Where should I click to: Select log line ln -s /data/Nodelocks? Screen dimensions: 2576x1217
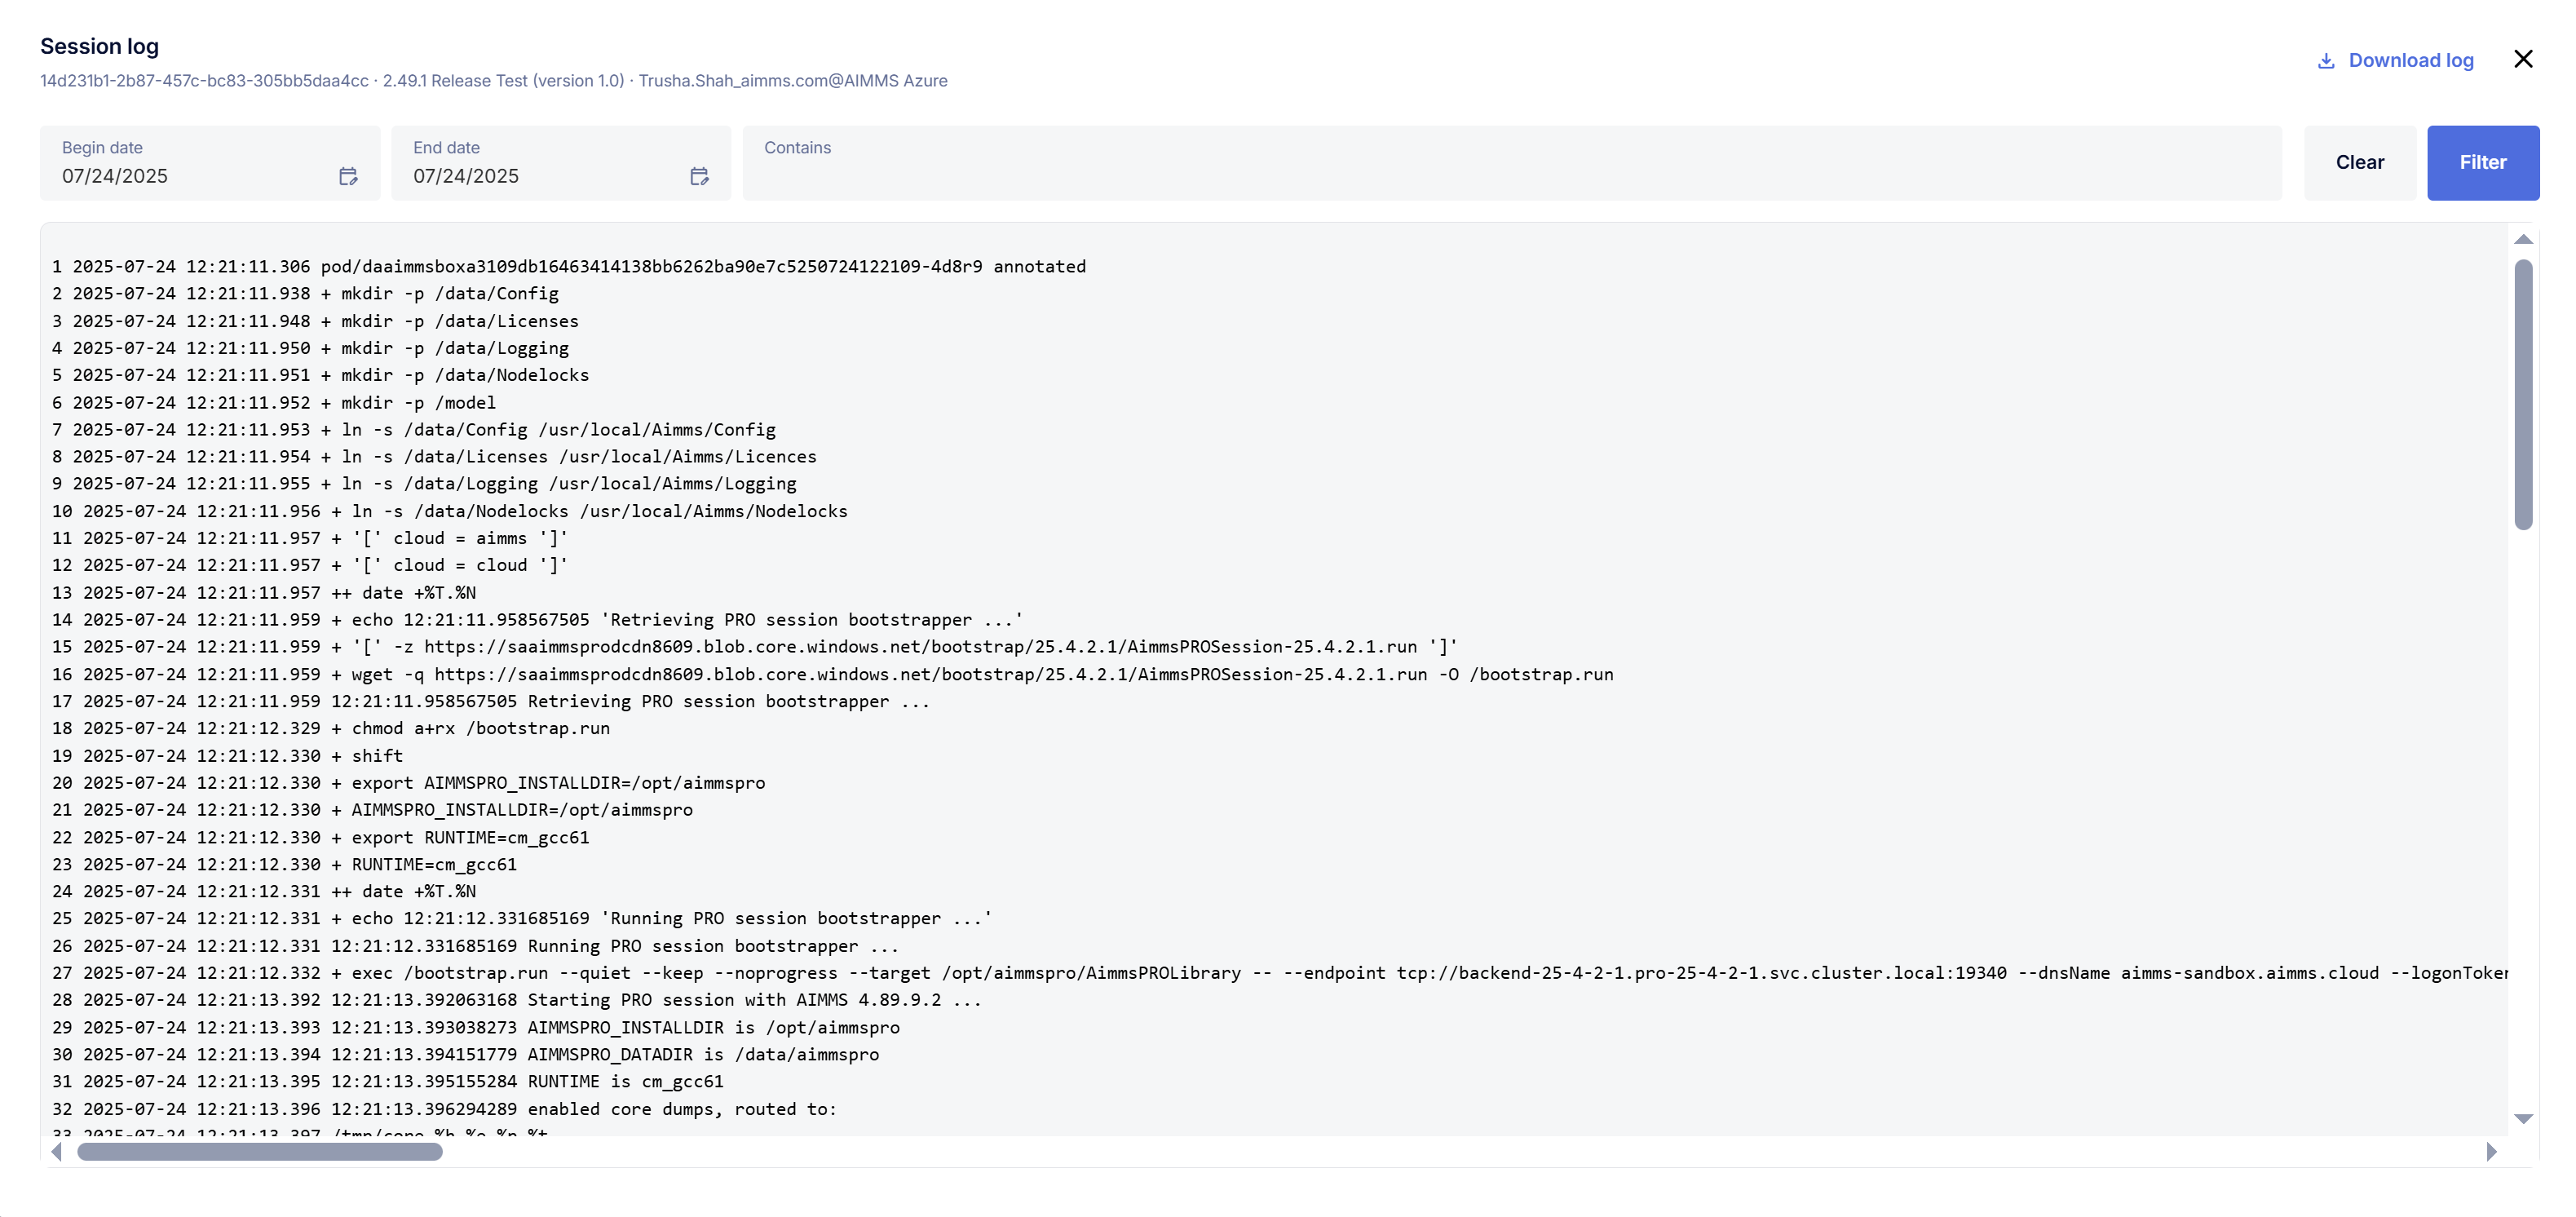coord(450,511)
